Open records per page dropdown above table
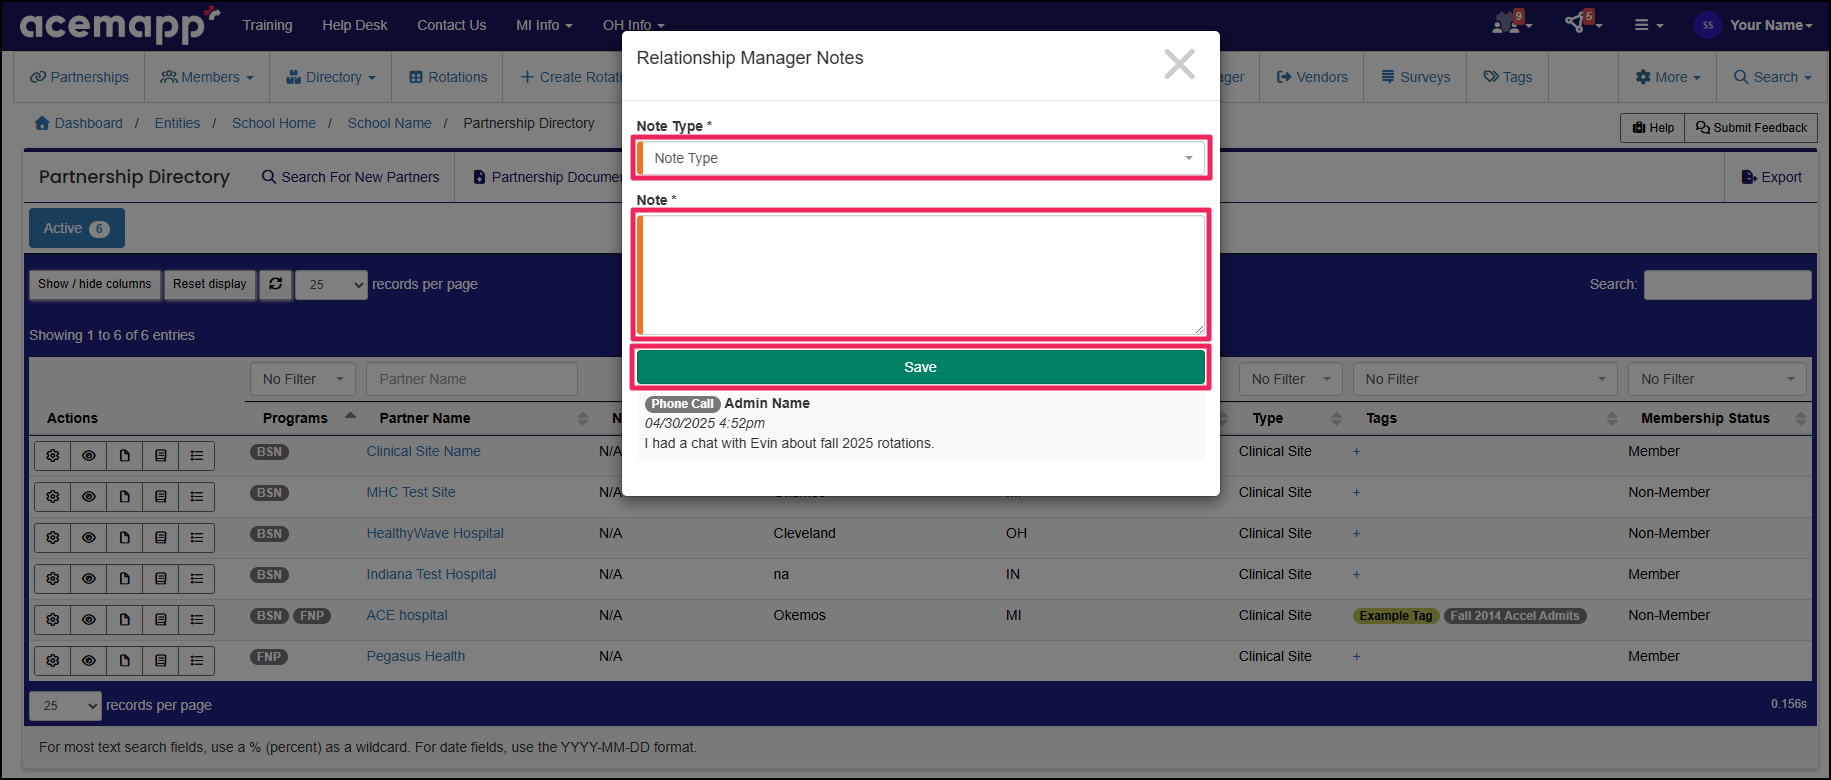This screenshot has height=780, width=1831. coord(331,285)
